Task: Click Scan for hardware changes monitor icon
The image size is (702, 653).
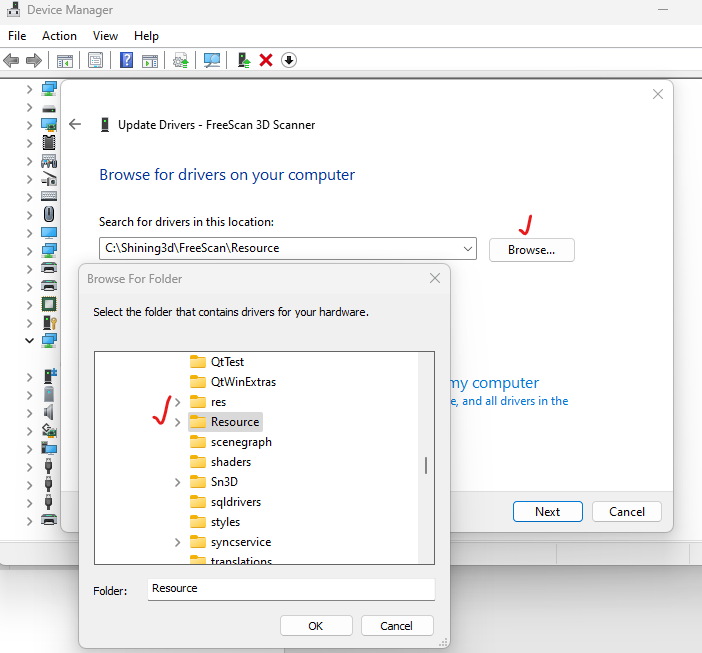Action: pyautogui.click(x=212, y=60)
